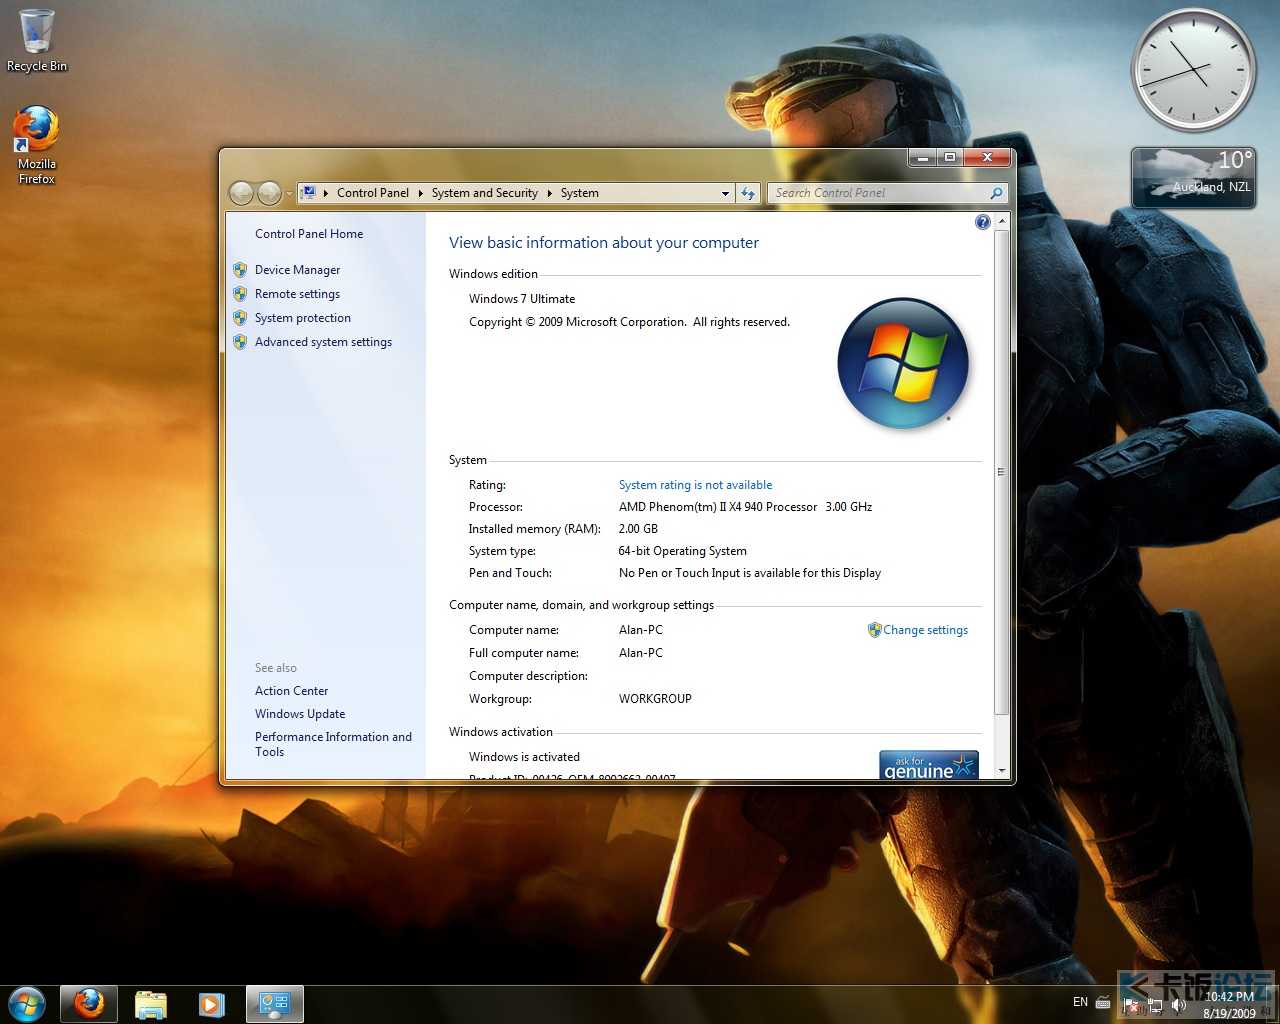Select the Control Panel taskbar button
This screenshot has width=1280, height=1024.
(x=274, y=1004)
